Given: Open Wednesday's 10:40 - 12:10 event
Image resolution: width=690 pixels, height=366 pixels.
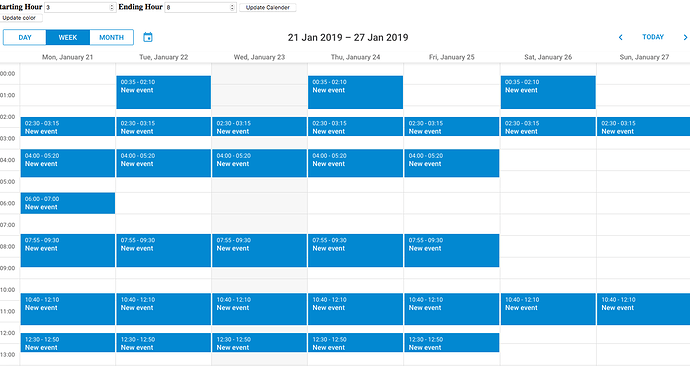Looking at the screenshot, I should click(259, 309).
